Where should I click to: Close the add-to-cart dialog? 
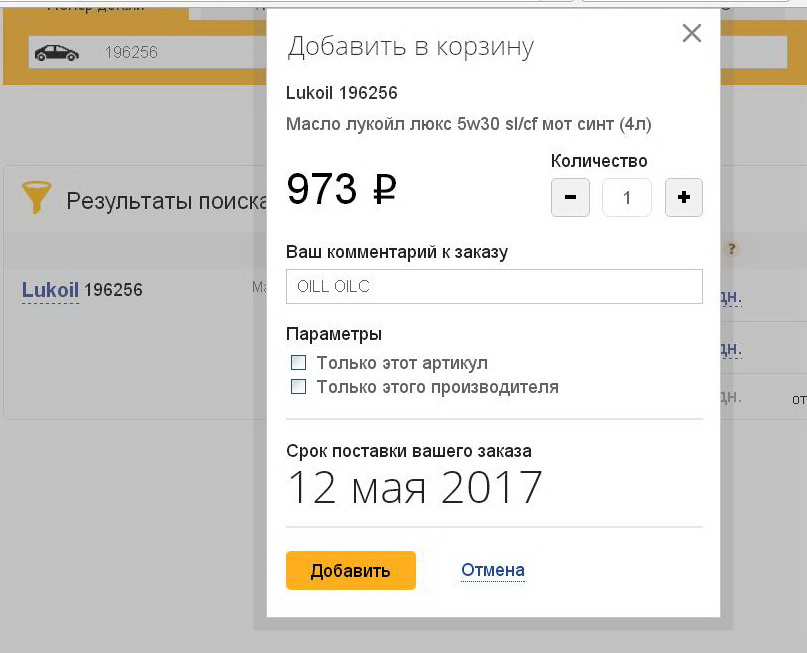pyautogui.click(x=691, y=33)
